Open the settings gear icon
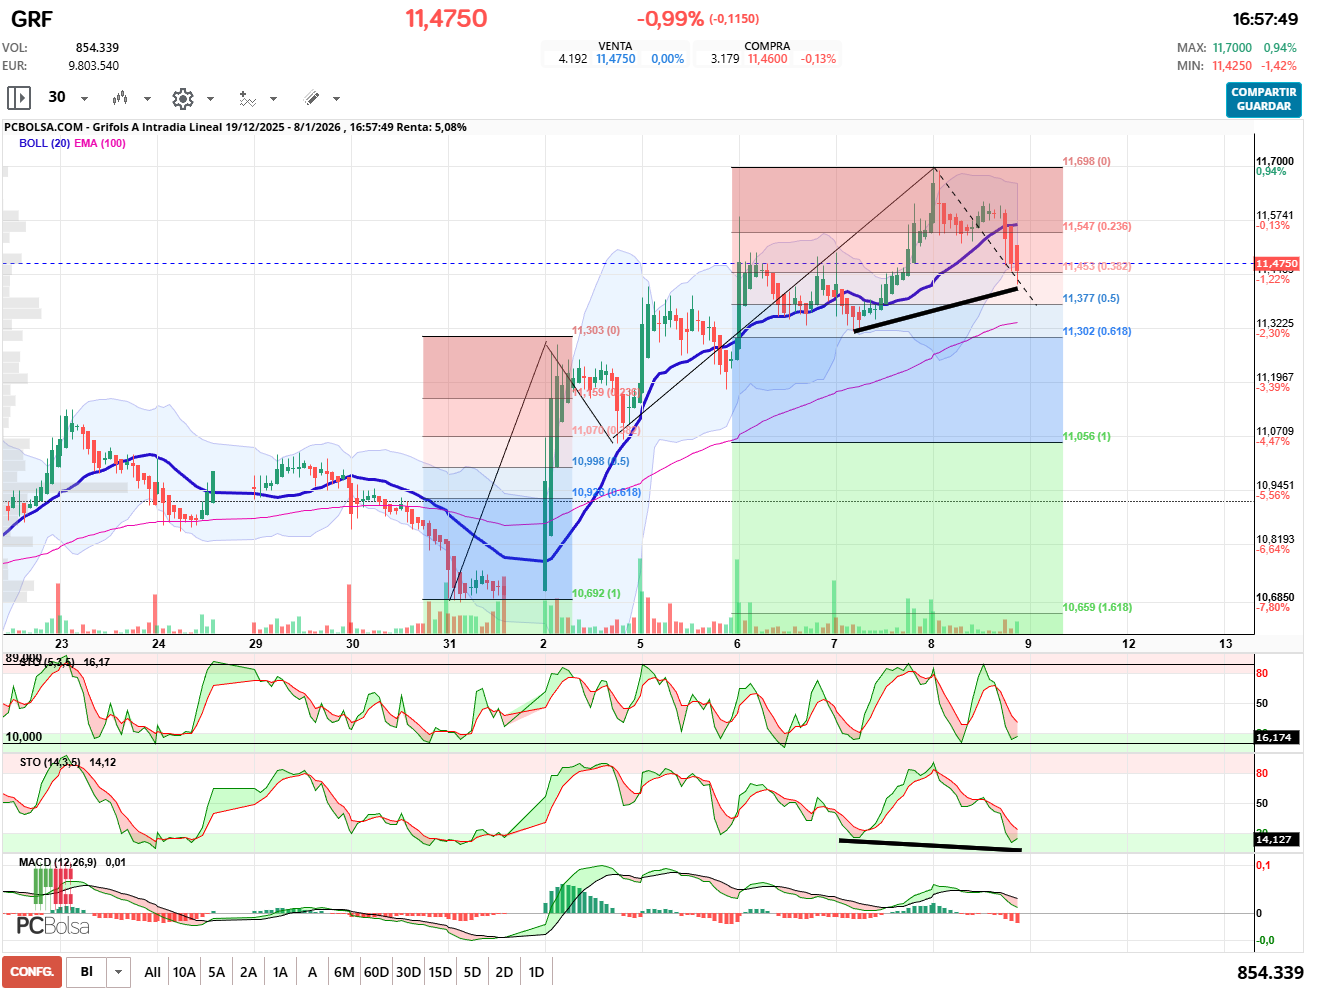 click(182, 98)
